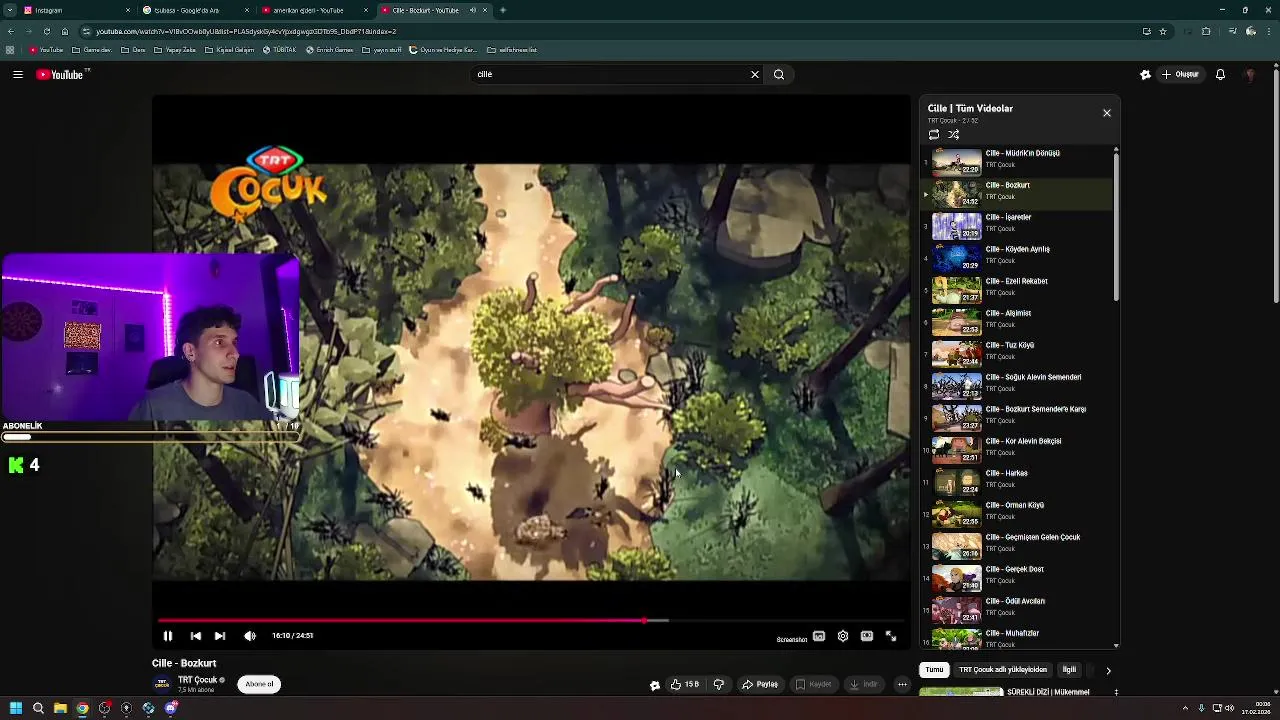Subscribe with the Abone ol button
The width and height of the screenshot is (1280, 720).
[259, 684]
